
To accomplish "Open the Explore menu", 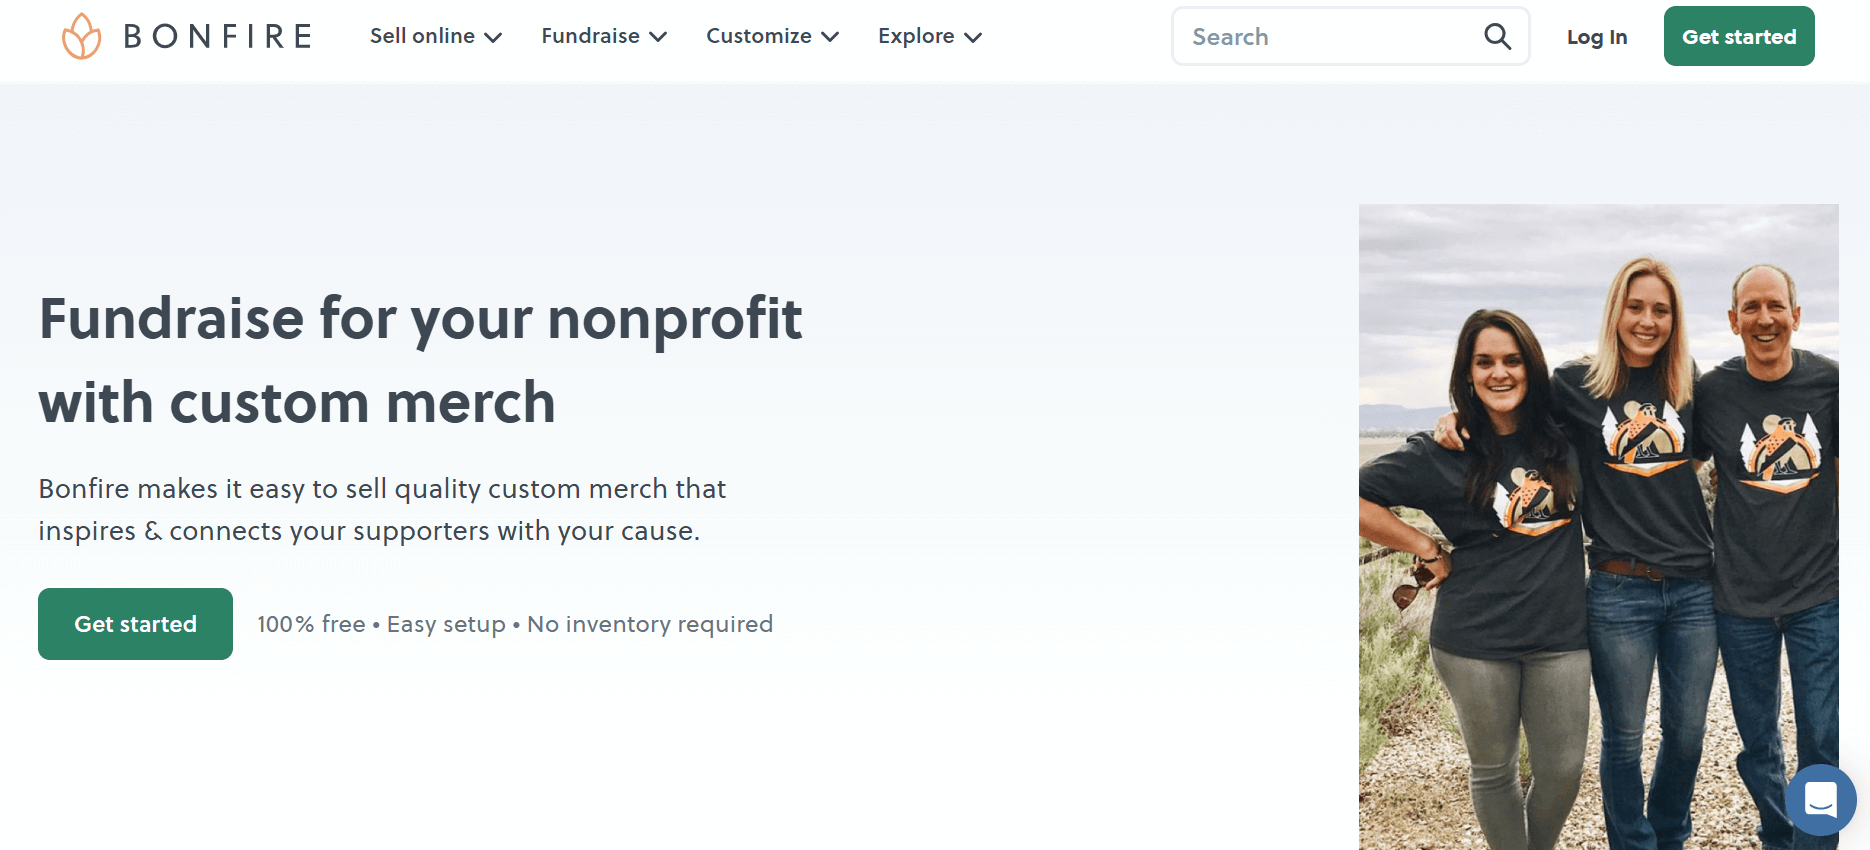I will pyautogui.click(x=915, y=36).
